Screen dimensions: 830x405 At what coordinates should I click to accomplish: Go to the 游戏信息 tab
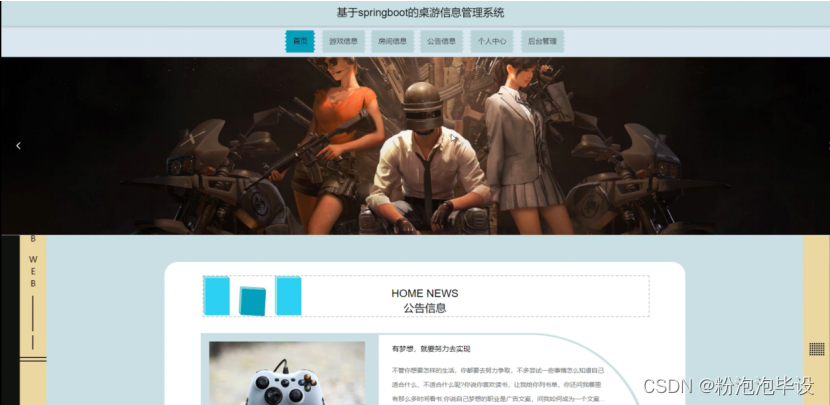coord(343,41)
